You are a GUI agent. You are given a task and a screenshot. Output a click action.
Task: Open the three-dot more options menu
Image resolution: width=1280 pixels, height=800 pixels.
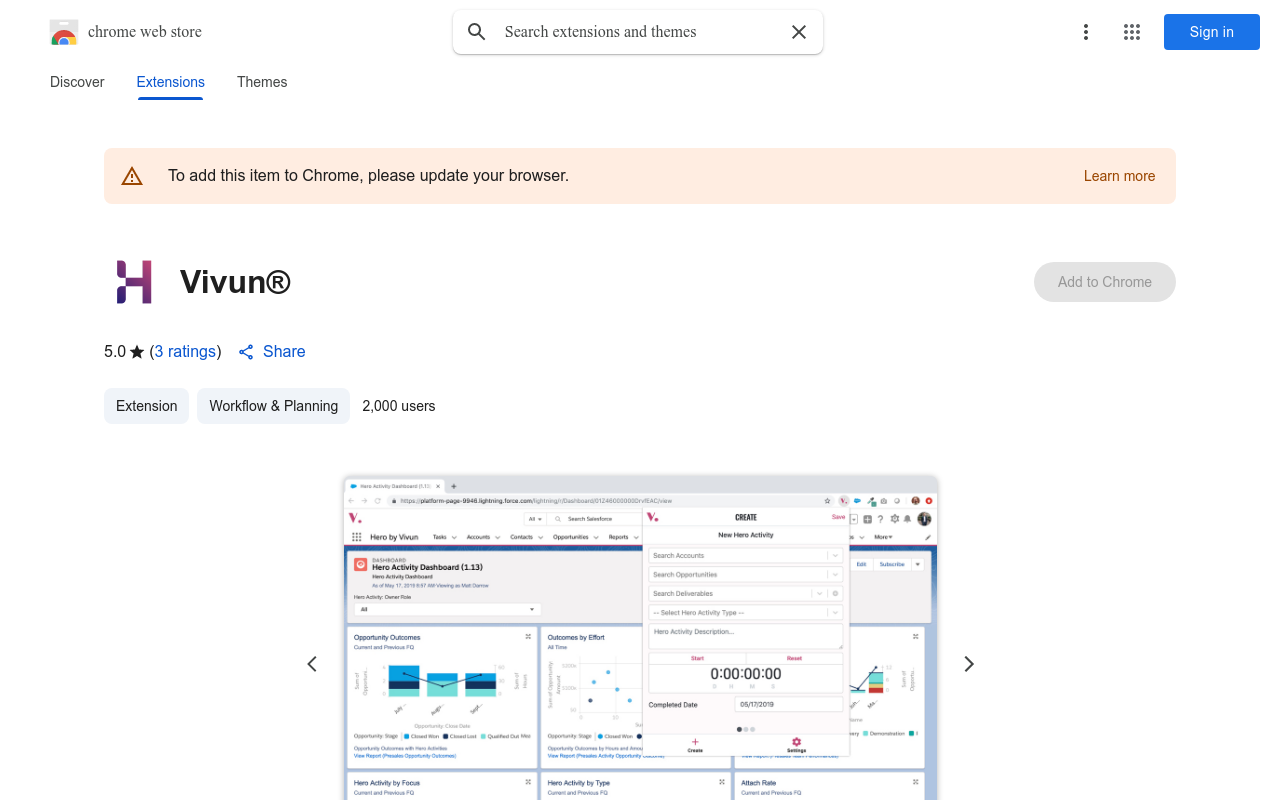click(x=1086, y=32)
